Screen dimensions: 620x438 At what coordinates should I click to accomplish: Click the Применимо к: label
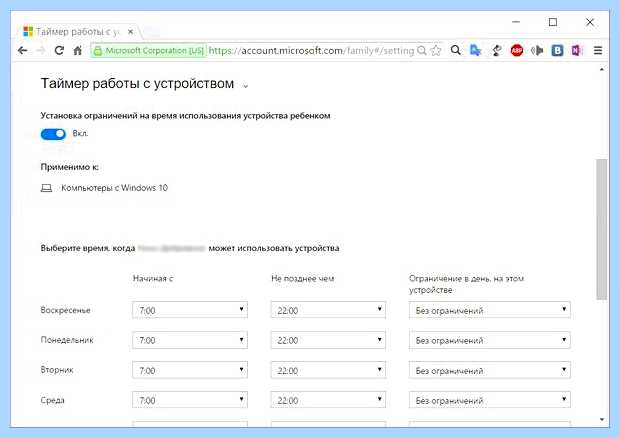70,167
